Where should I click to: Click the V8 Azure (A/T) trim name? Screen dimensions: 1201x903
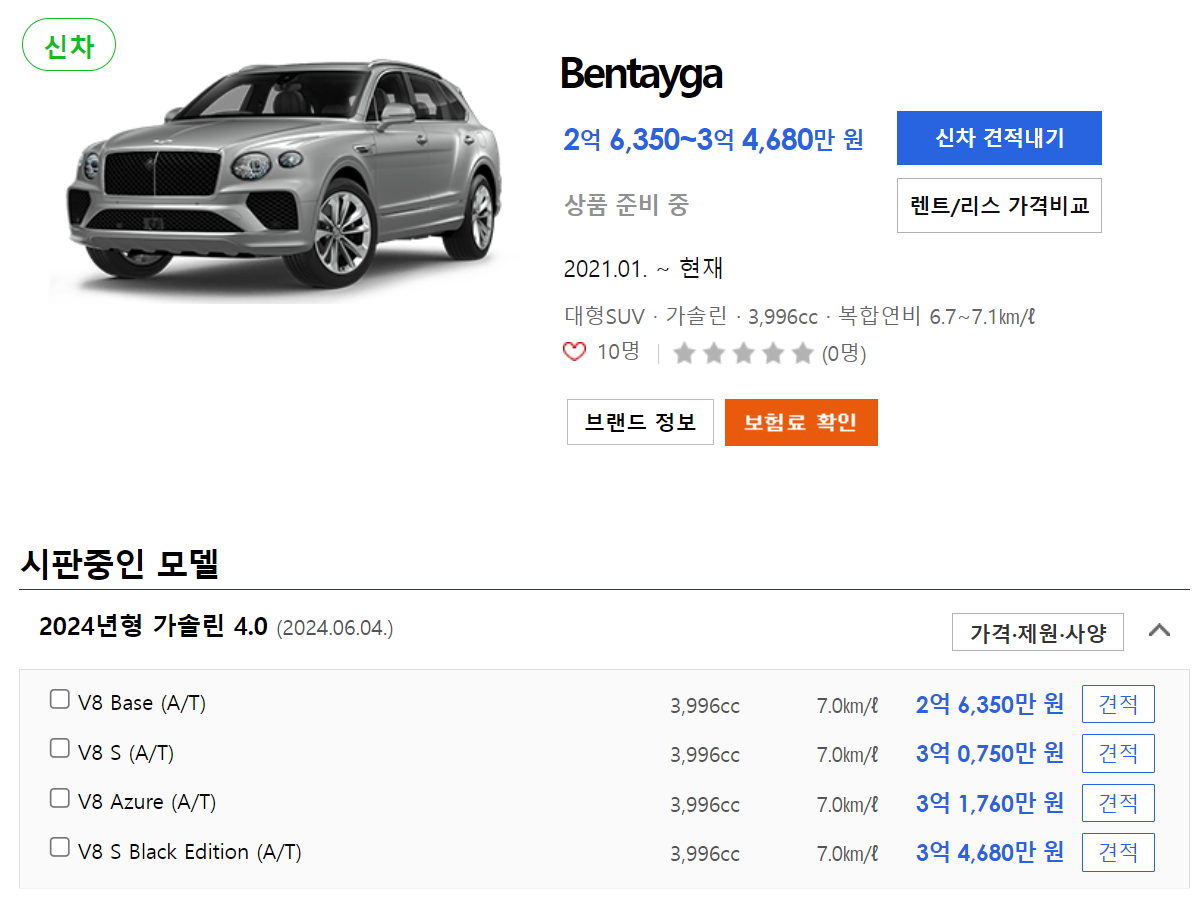147,802
